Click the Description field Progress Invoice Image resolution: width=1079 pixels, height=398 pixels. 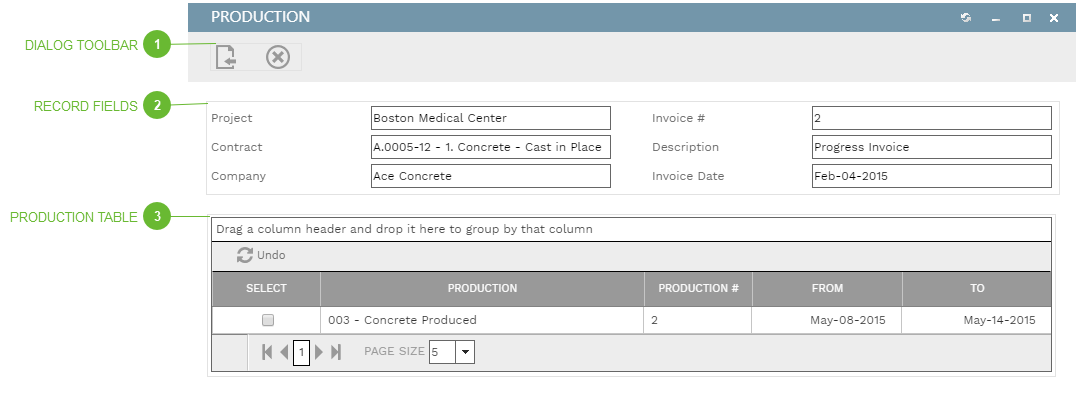point(932,147)
